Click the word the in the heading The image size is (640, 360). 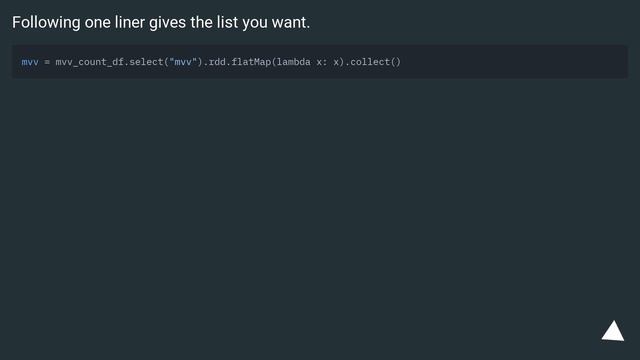[201, 22]
